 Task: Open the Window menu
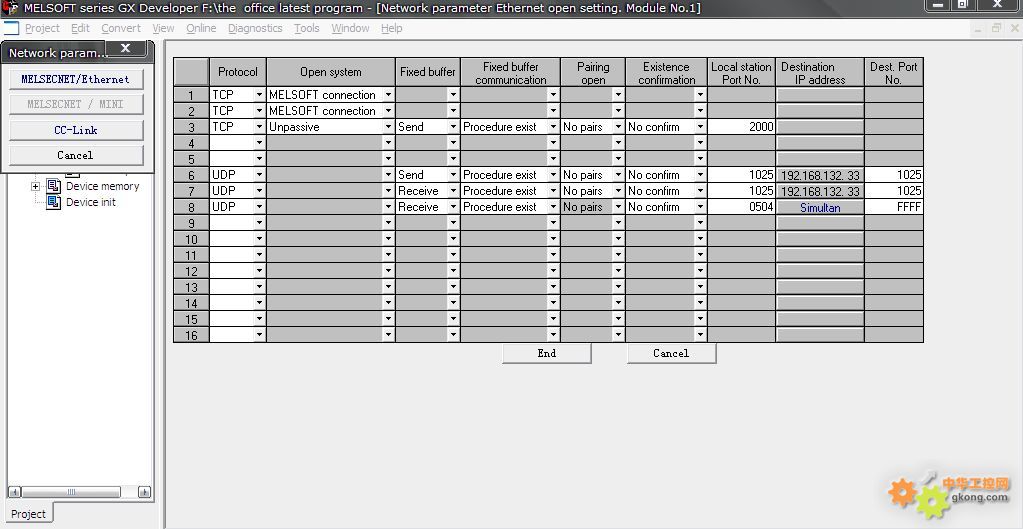point(350,28)
